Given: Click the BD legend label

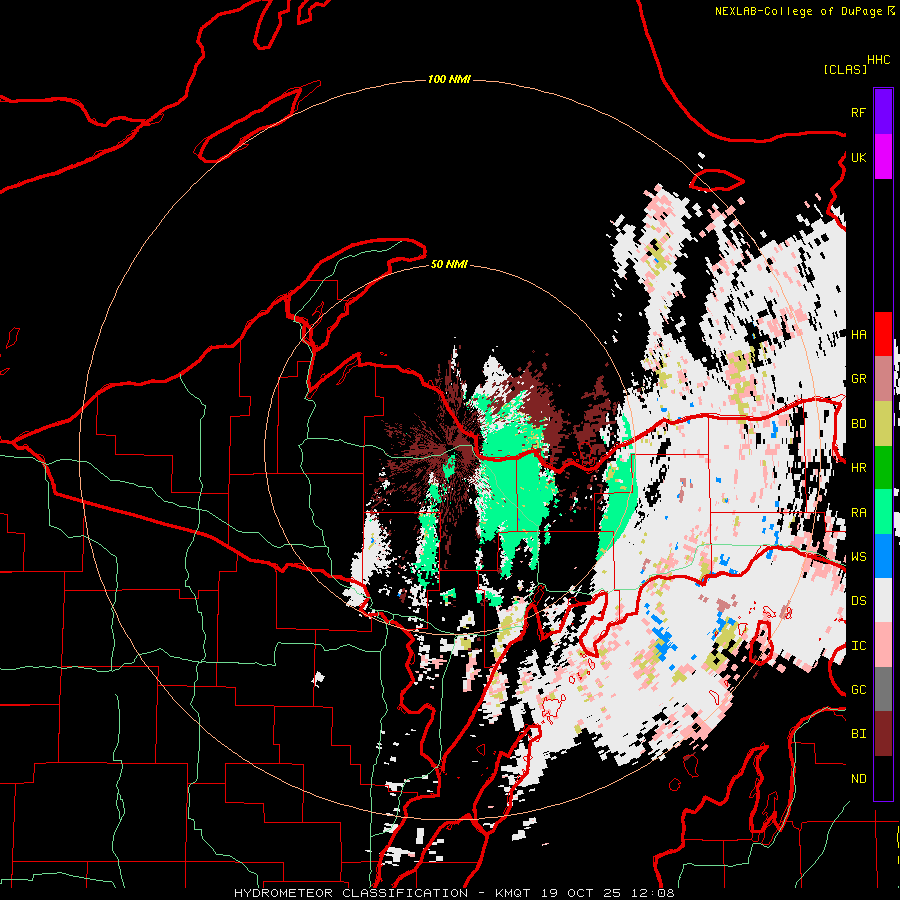Looking at the screenshot, I should click(x=858, y=424).
